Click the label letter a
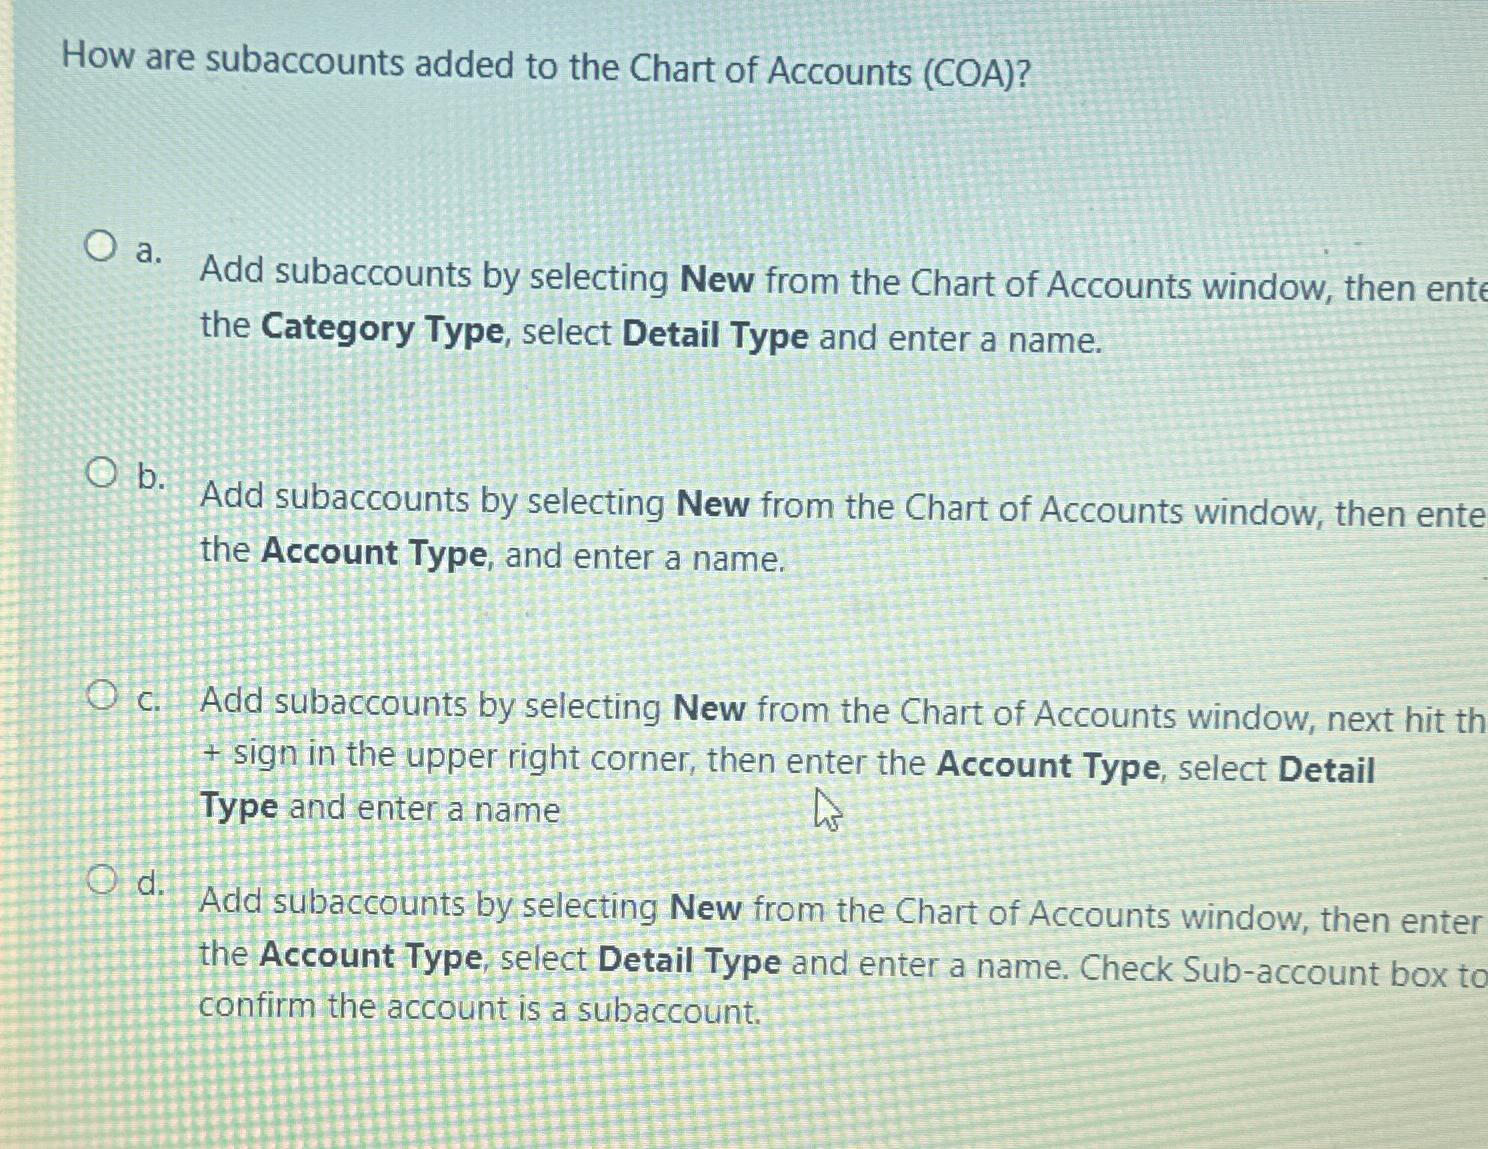 [148, 253]
